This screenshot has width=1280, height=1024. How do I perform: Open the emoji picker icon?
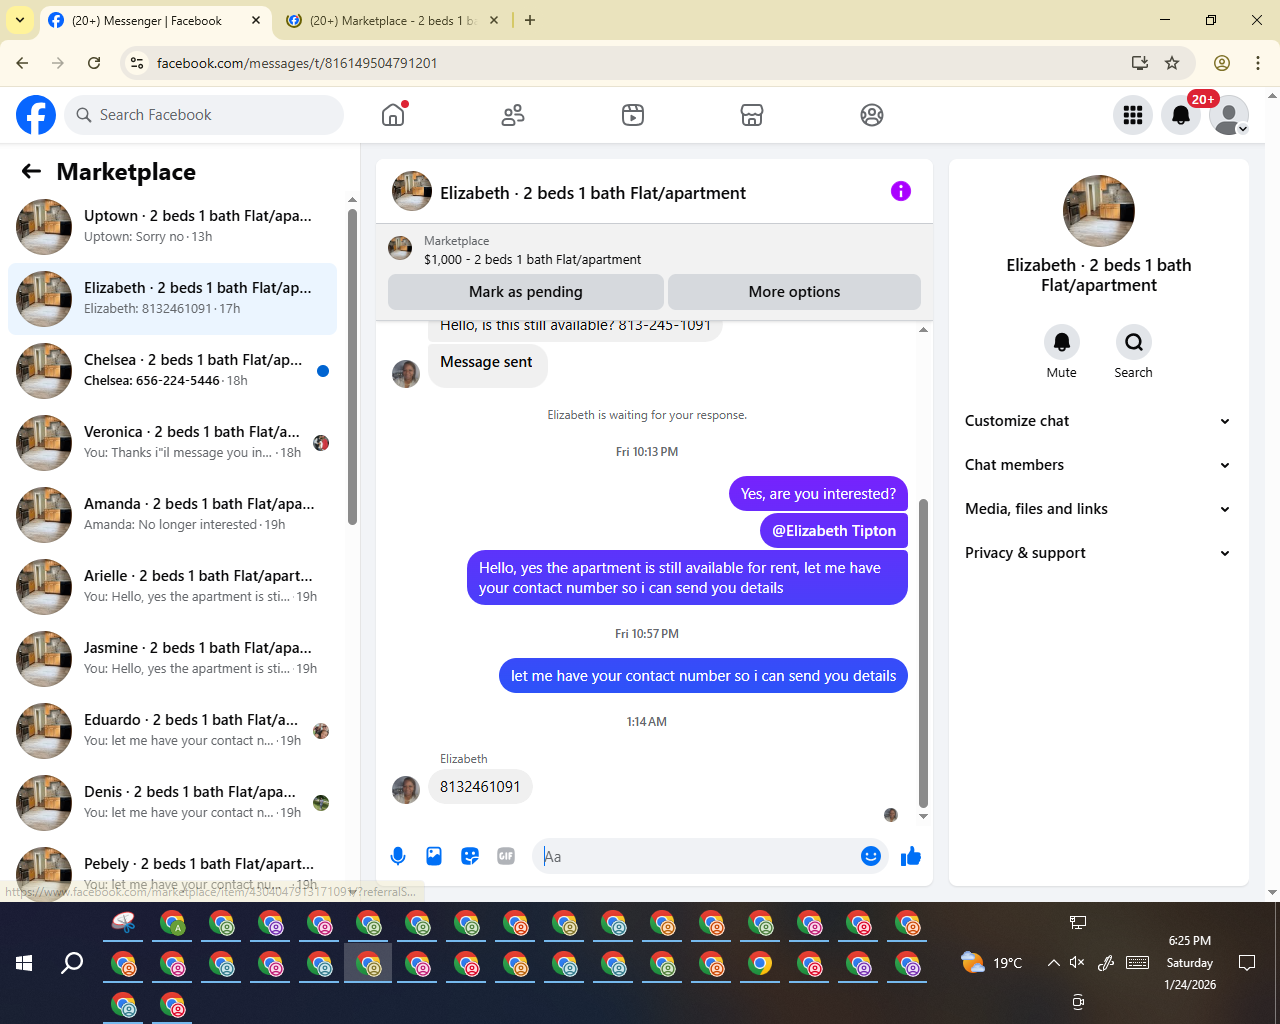871,856
